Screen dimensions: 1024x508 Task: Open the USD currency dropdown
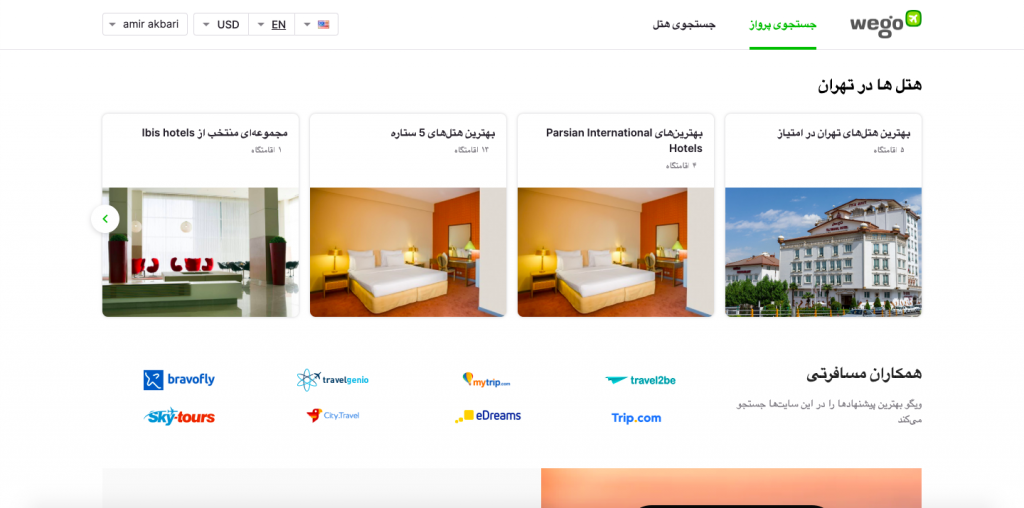221,24
